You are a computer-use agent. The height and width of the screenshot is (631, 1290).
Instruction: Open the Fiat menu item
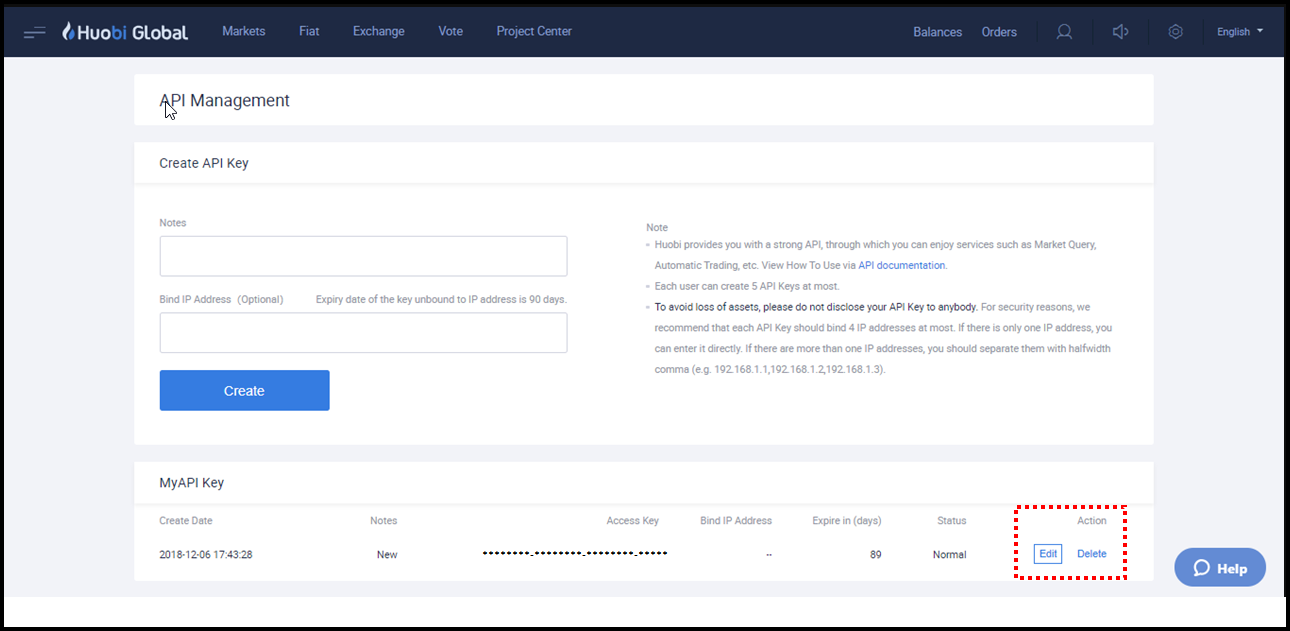(x=309, y=31)
